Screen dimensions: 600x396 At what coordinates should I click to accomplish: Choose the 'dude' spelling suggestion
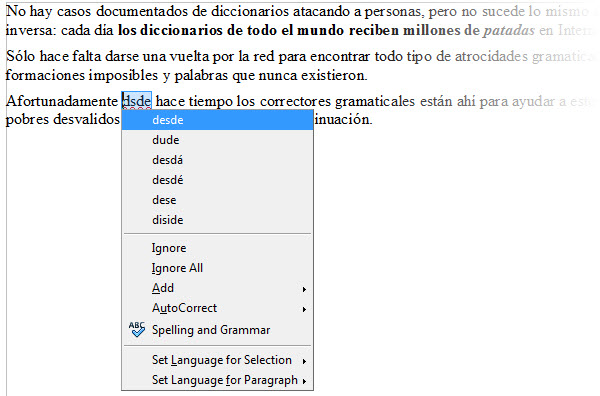click(x=217, y=140)
